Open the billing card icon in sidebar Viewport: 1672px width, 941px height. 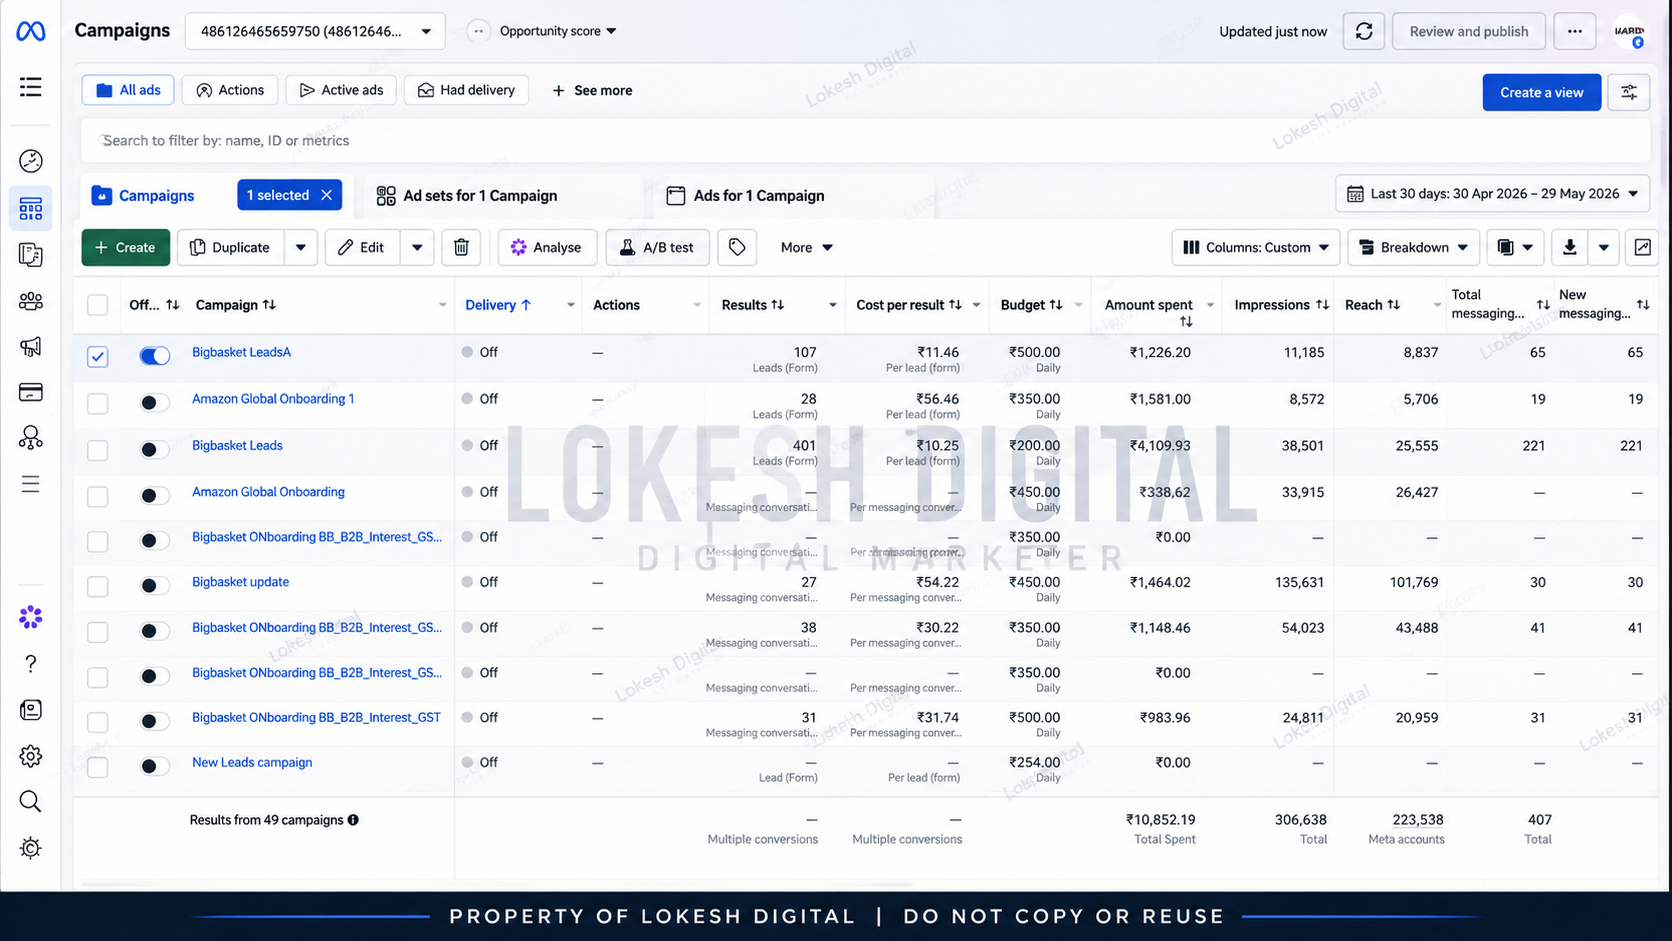point(31,392)
